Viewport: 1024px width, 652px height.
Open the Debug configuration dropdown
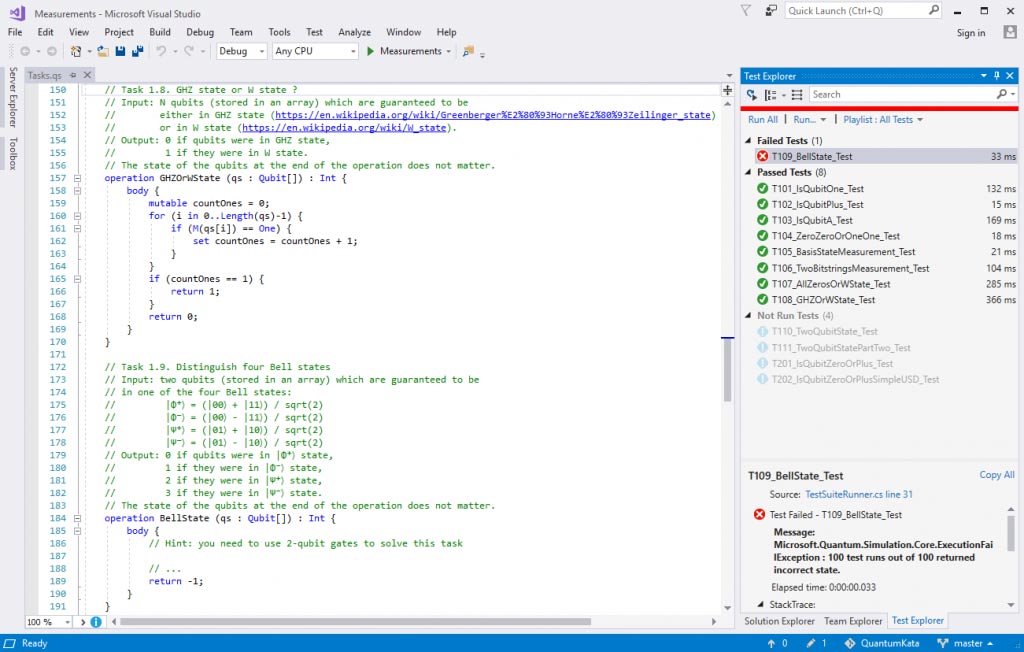[241, 51]
